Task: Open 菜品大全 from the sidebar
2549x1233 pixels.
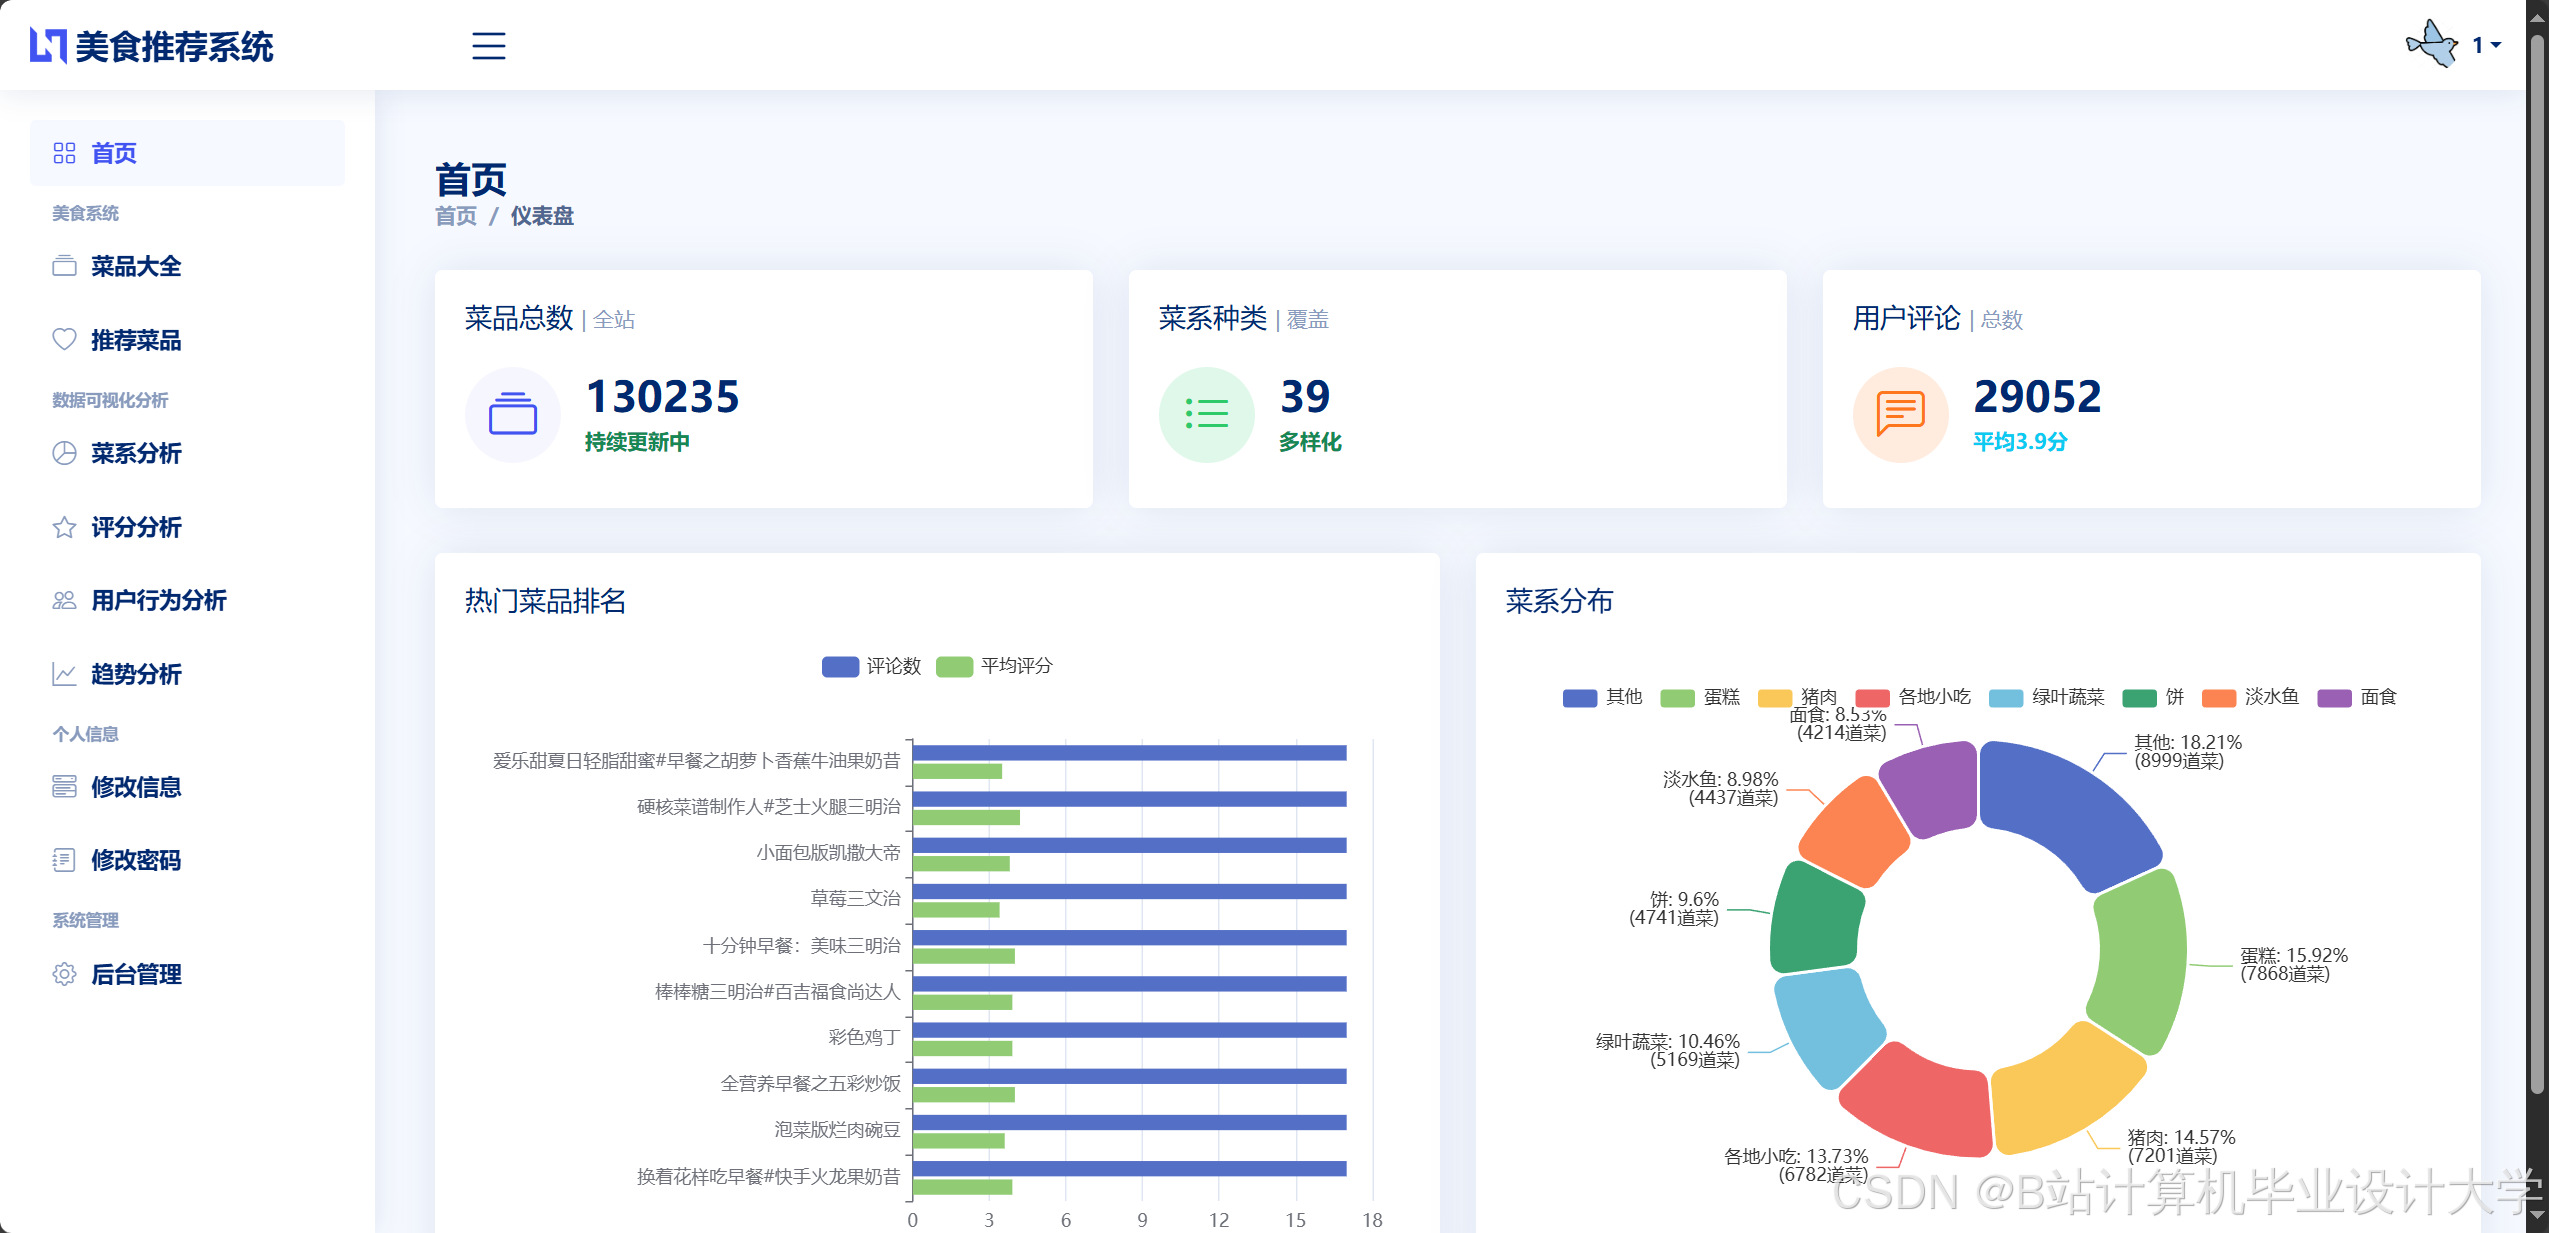Action: click(136, 267)
